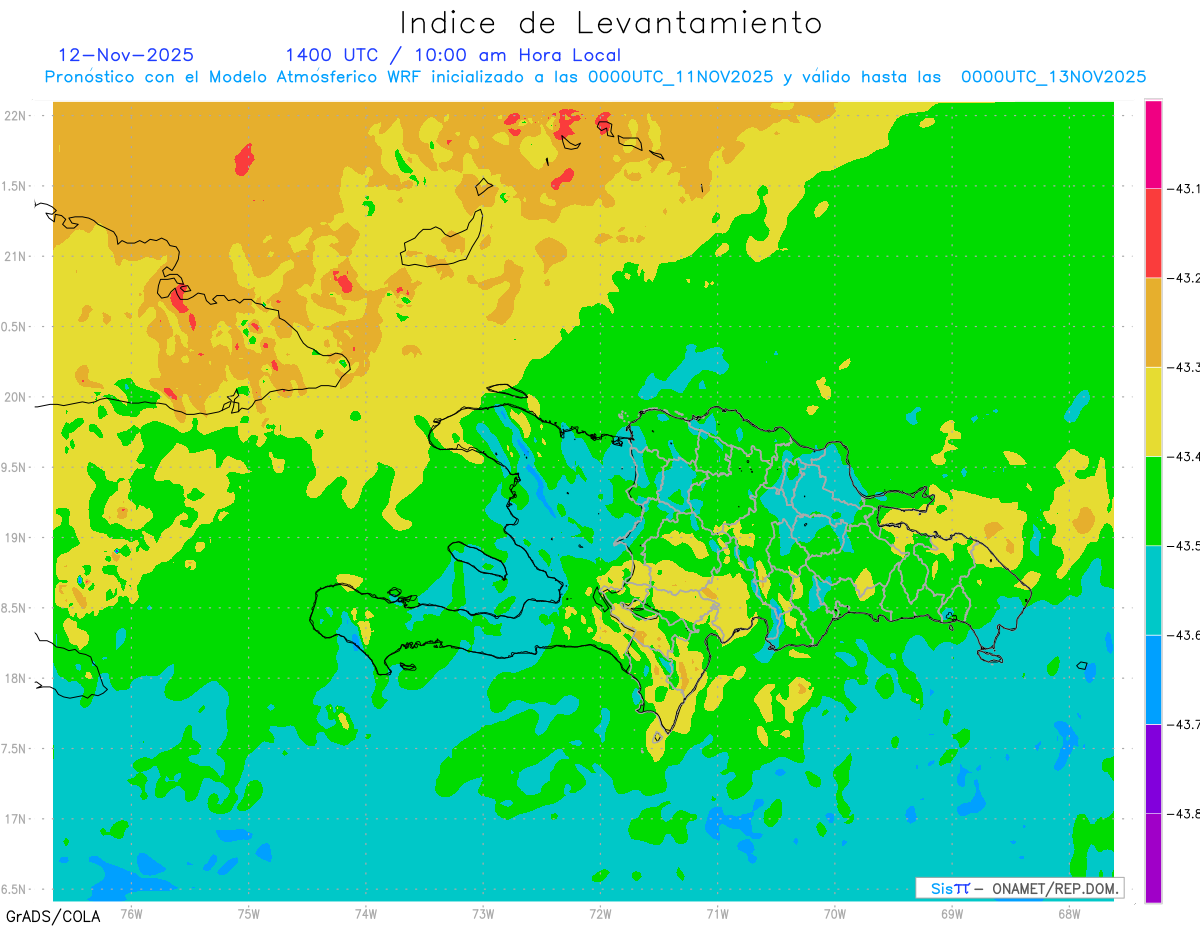
Task: Select the "-43.3" legend value
Action: (1184, 367)
